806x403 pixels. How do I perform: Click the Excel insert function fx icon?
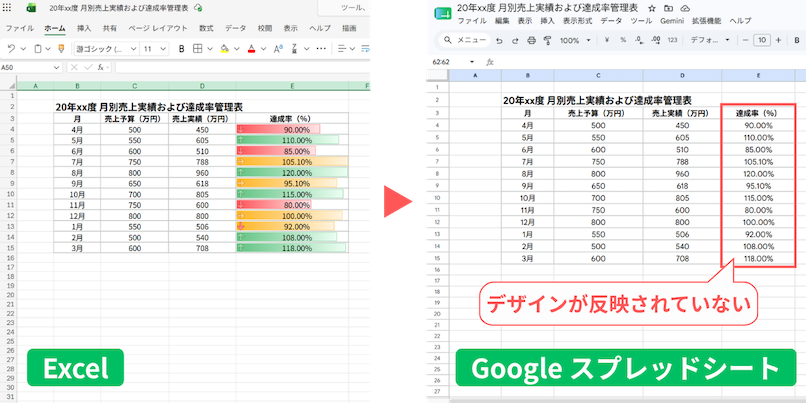(x=101, y=67)
